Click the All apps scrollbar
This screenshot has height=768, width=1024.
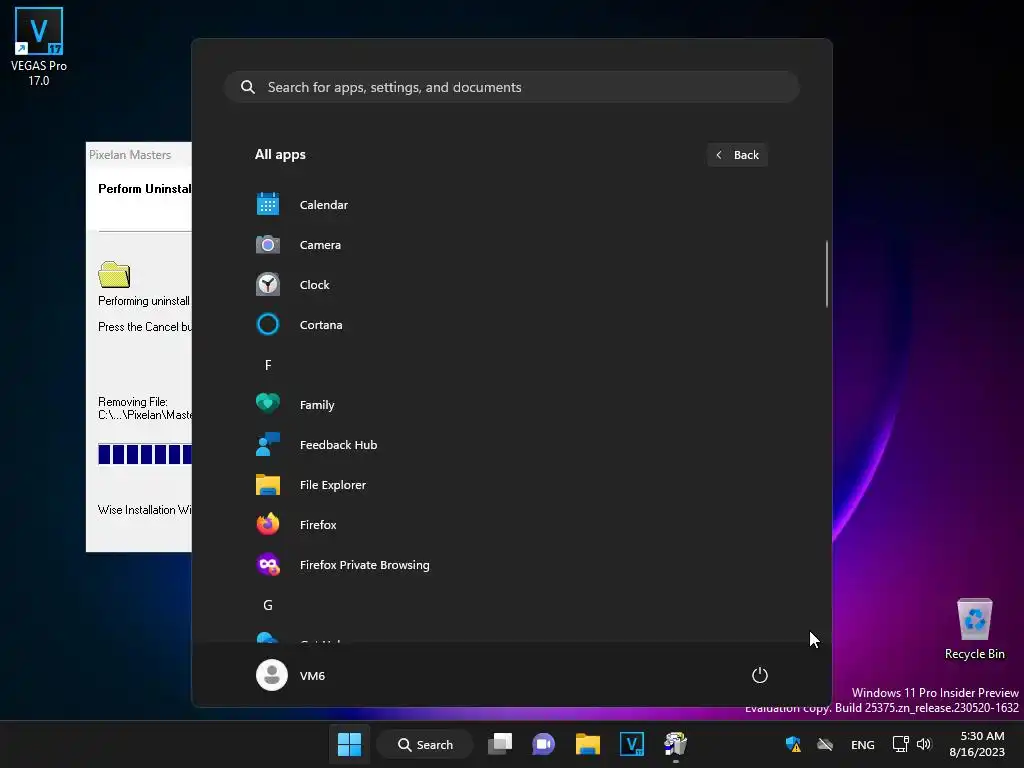[x=827, y=274]
